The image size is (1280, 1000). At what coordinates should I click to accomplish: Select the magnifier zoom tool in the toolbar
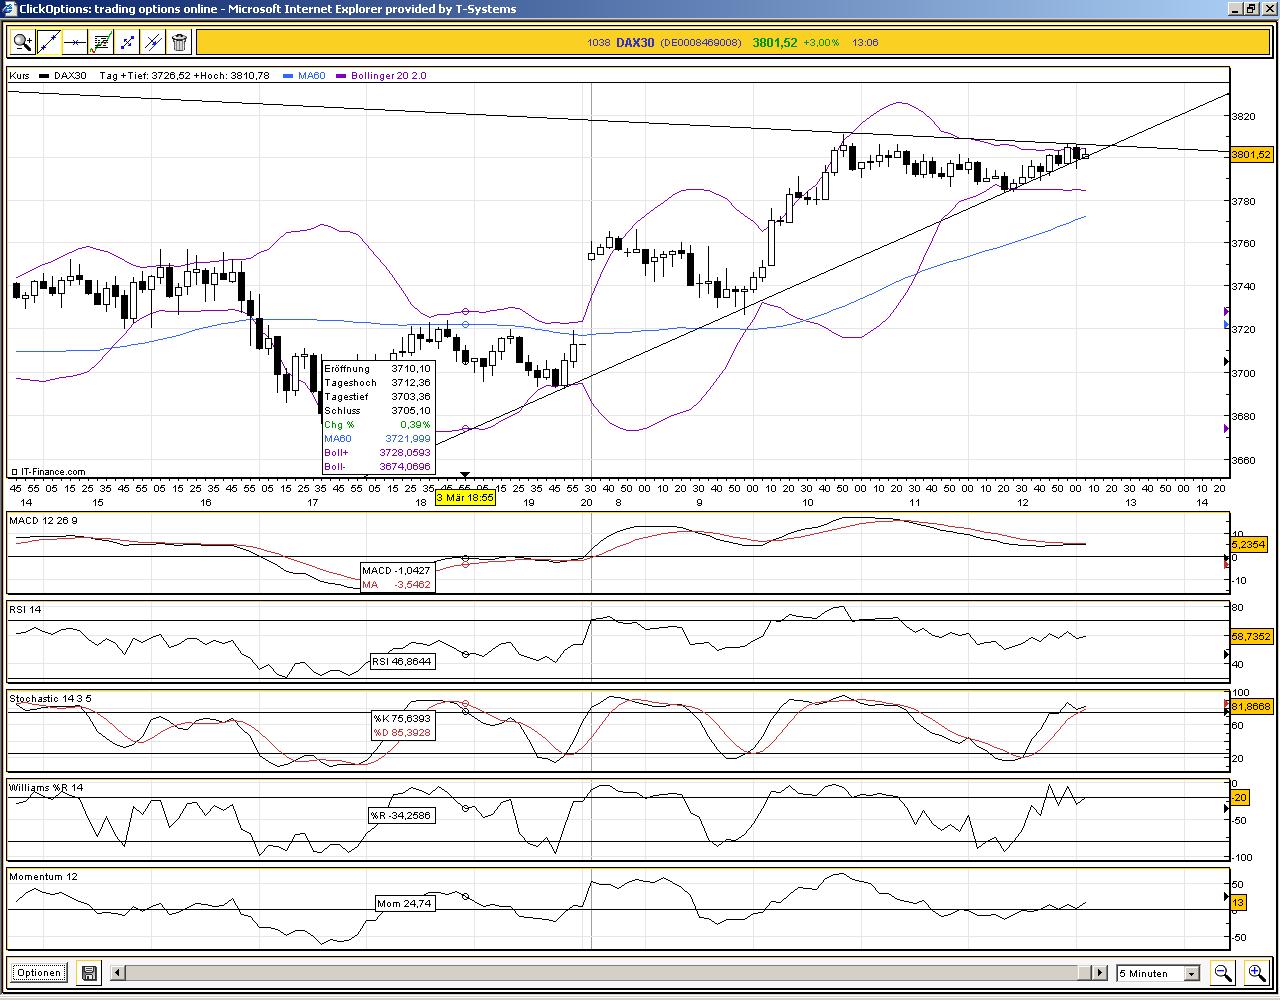click(22, 42)
